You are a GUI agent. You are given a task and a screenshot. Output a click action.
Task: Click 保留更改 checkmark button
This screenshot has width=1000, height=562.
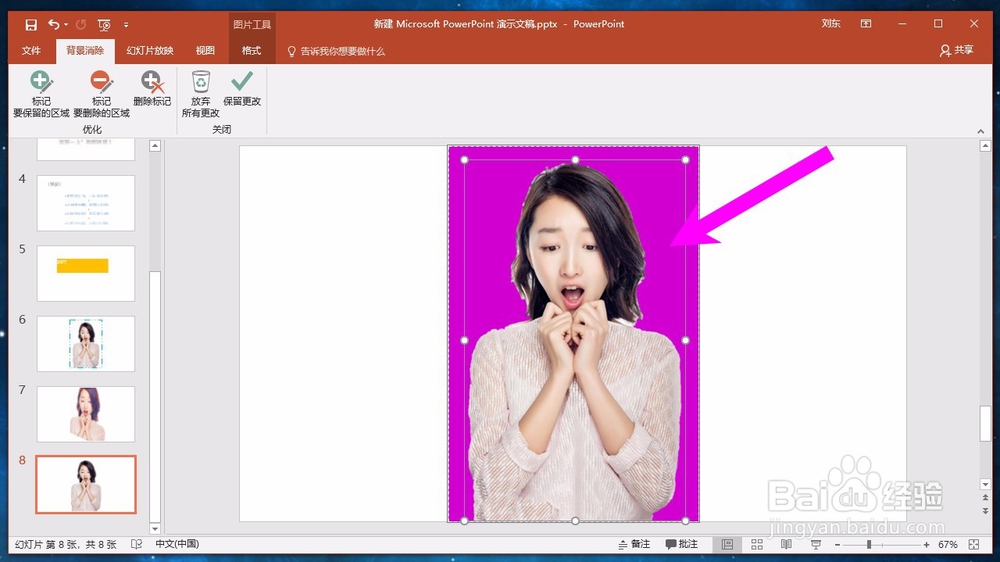pos(242,89)
